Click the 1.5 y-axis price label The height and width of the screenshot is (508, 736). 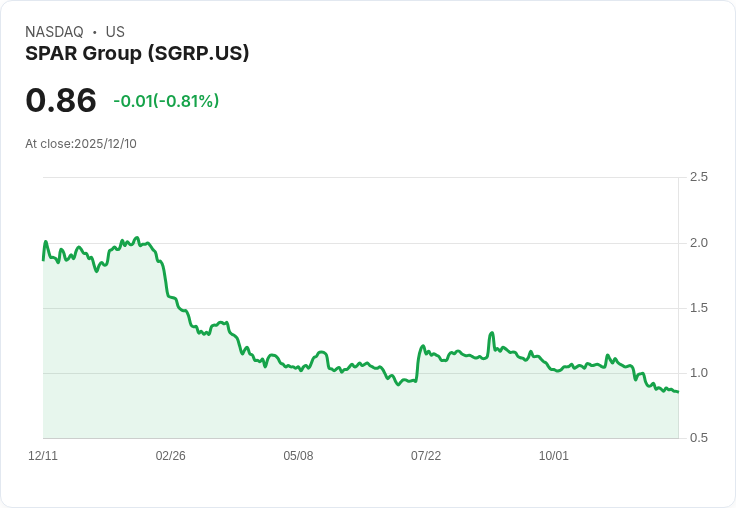click(698, 308)
